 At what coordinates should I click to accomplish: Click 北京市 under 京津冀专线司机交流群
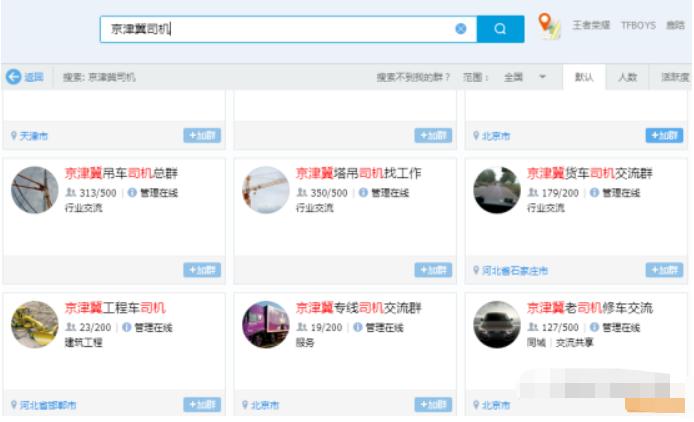pos(265,405)
